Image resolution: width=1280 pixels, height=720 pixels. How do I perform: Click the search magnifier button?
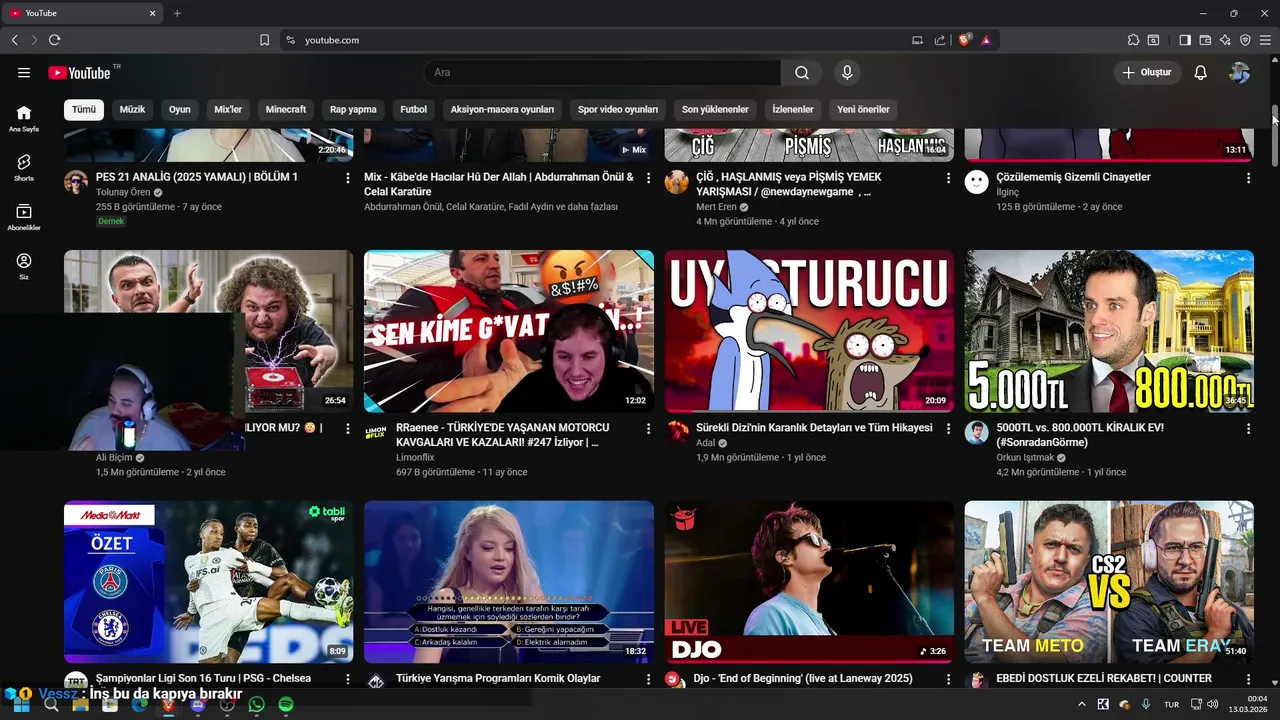802,72
